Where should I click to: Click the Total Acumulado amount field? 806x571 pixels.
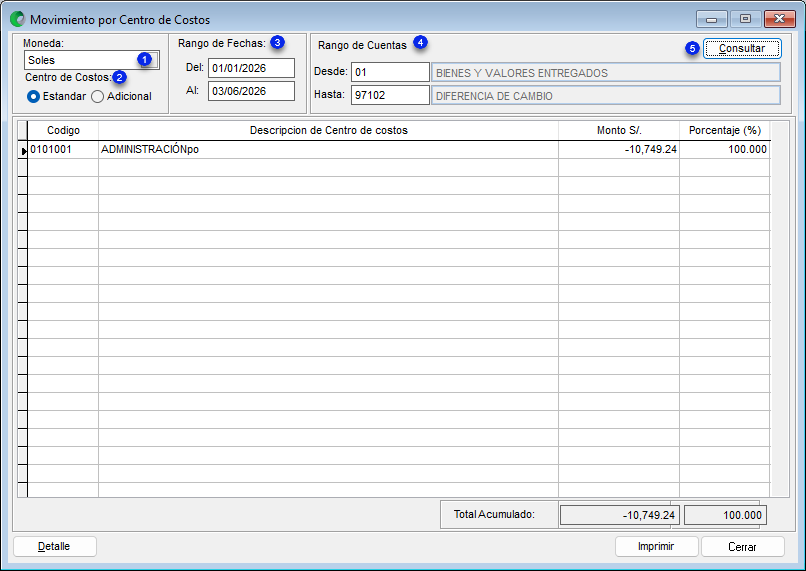click(619, 515)
